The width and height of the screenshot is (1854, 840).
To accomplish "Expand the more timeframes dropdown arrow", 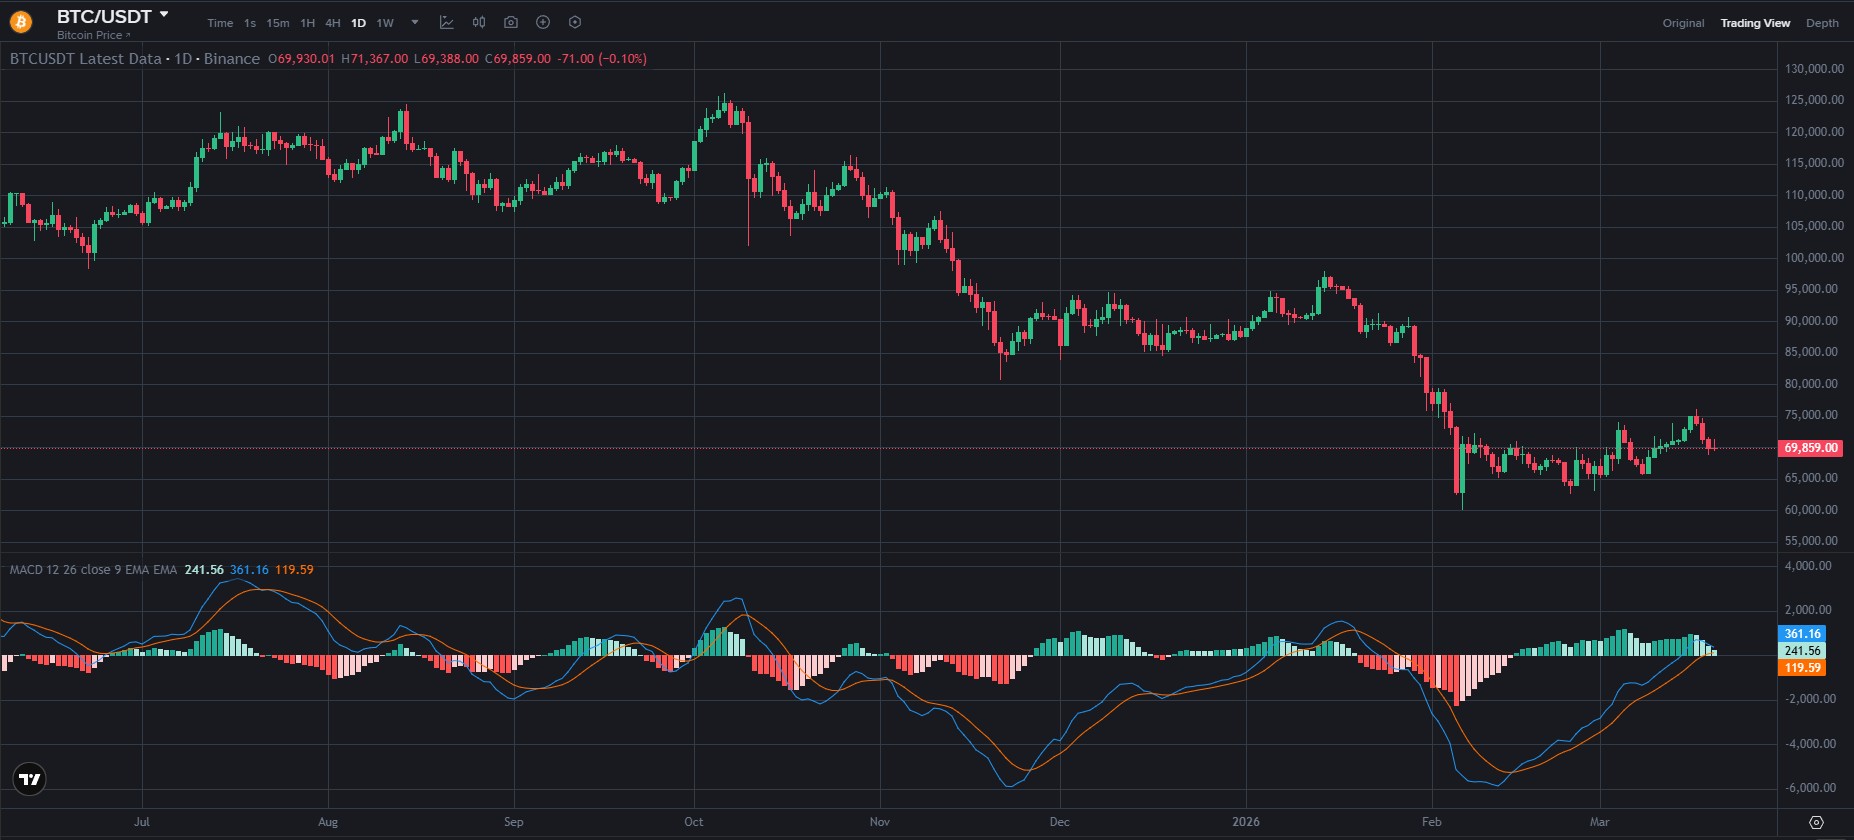I will 415,22.
